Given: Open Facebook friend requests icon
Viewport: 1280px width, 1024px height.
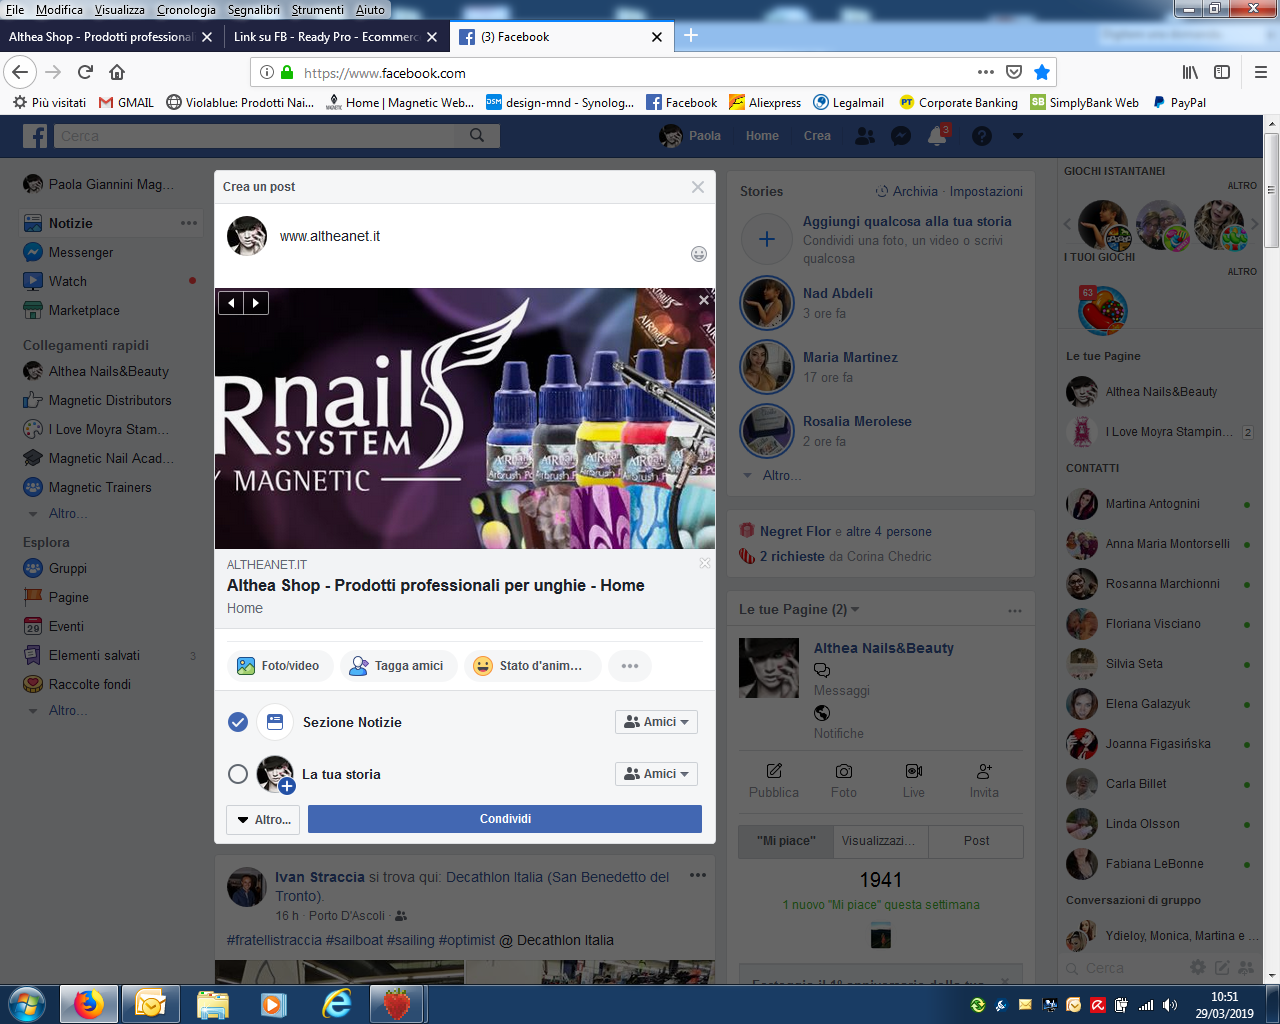Looking at the screenshot, I should click(866, 136).
